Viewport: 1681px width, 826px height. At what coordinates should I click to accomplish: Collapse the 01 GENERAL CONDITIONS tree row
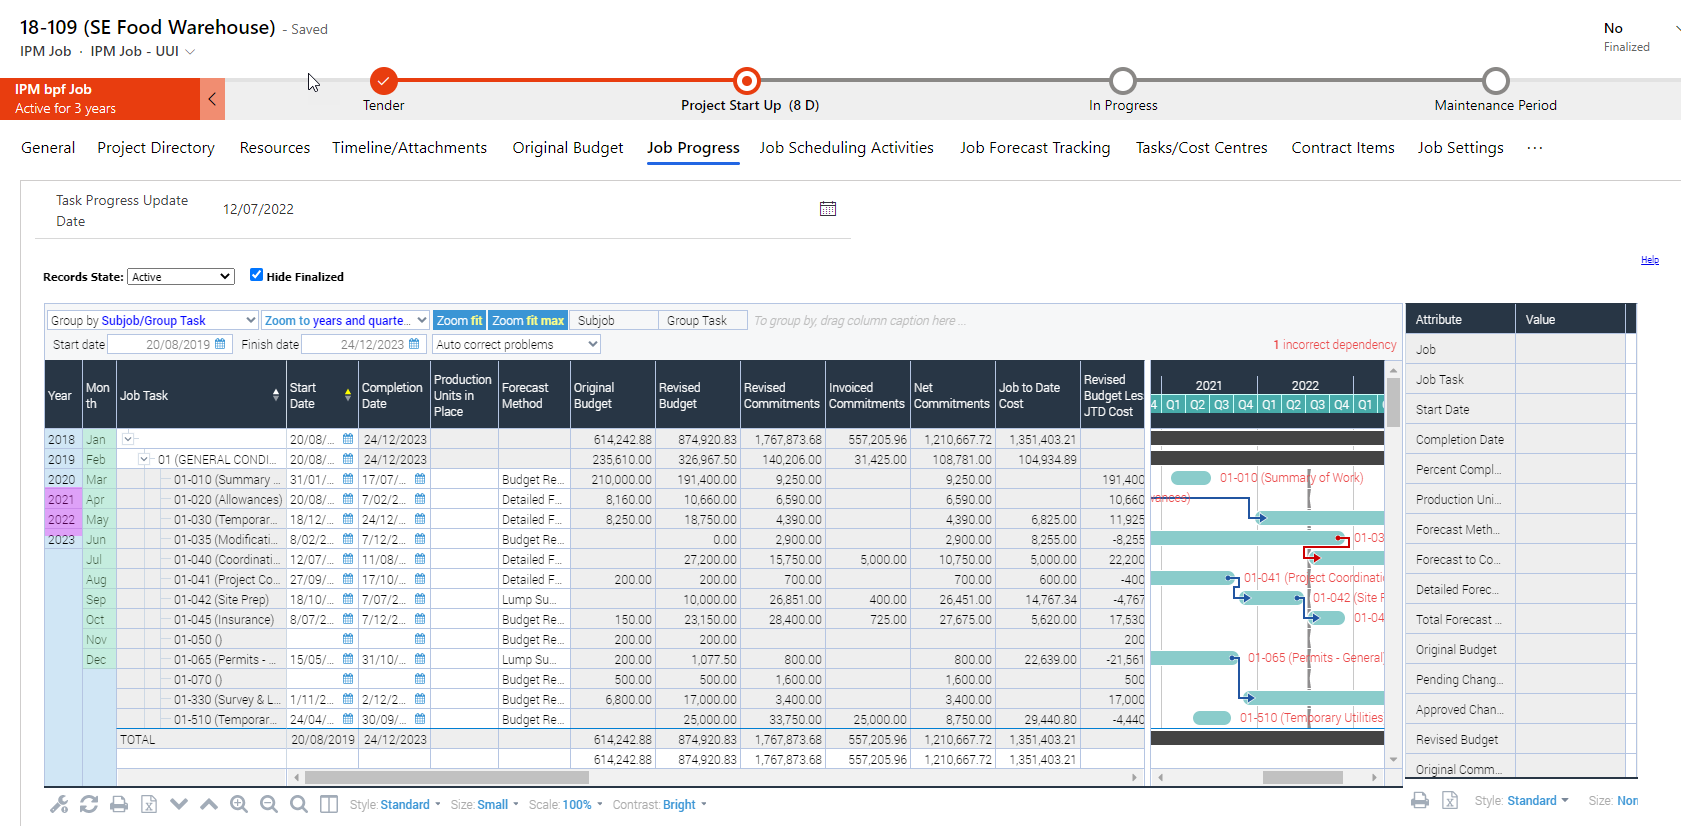tap(144, 459)
